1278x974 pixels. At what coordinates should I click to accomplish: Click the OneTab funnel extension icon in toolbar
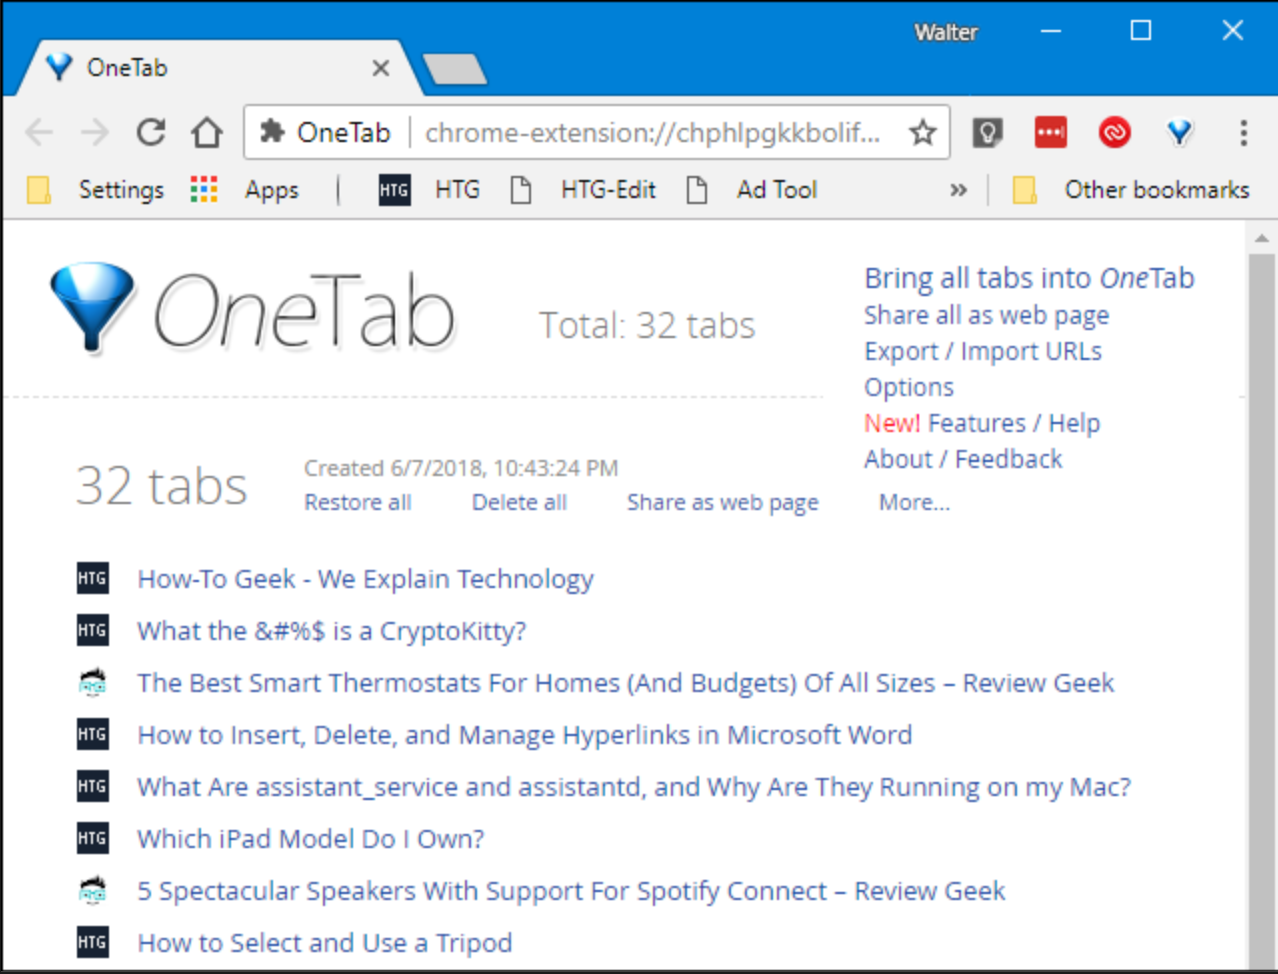1179,132
